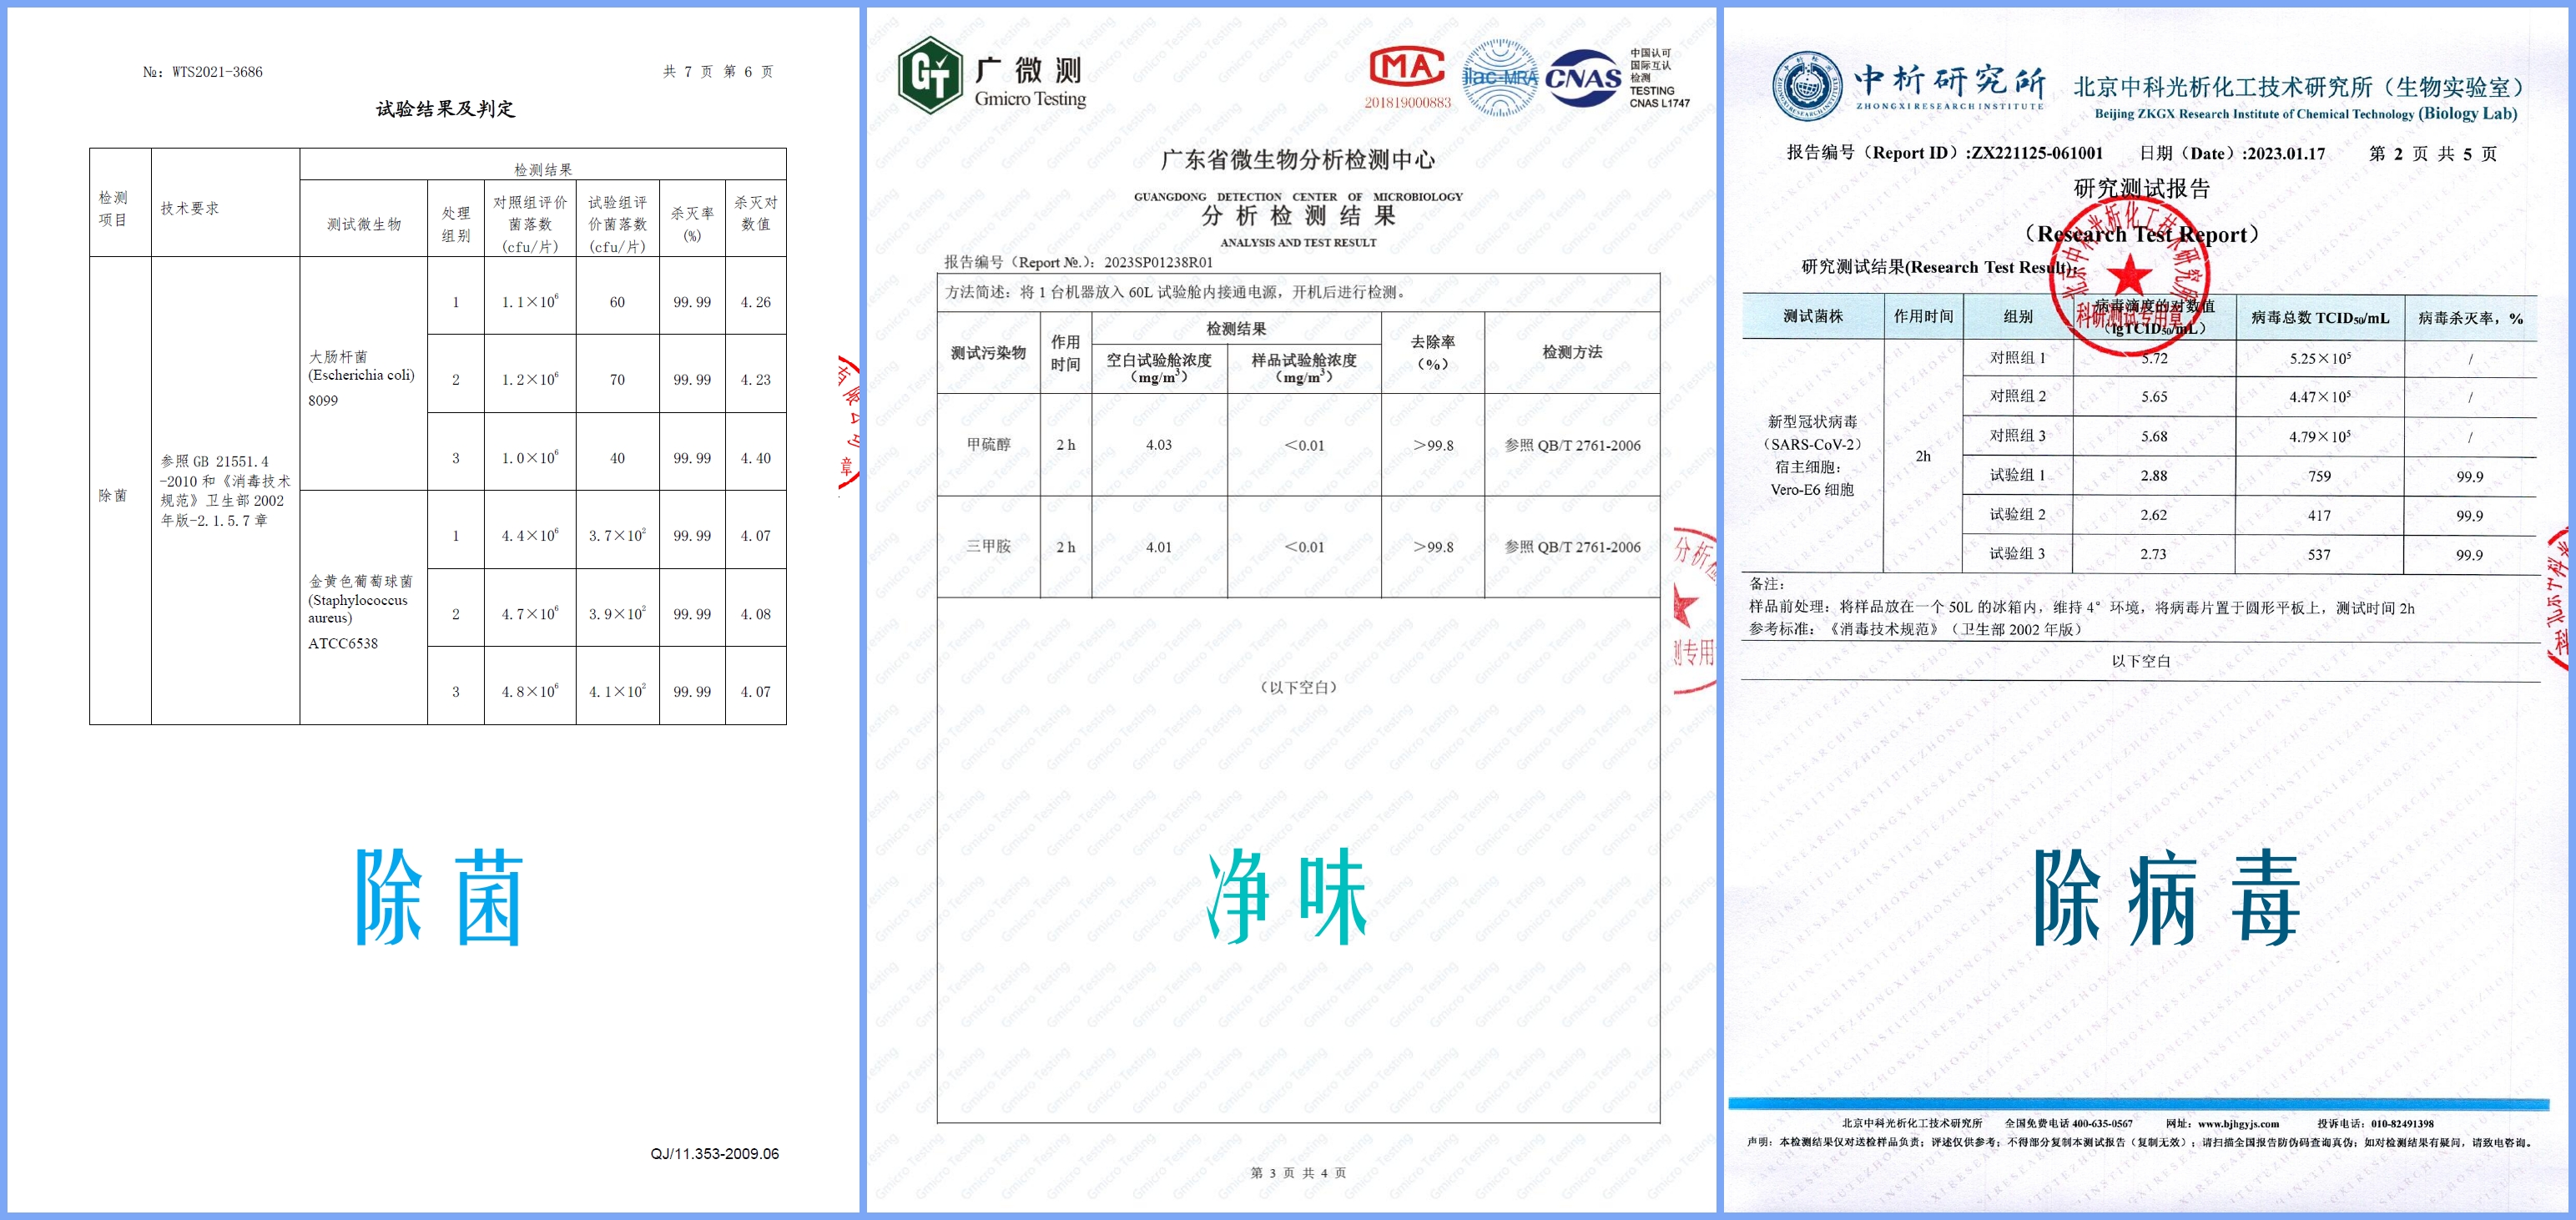The height and width of the screenshot is (1220, 2576).
Task: Click the 甲硫醇 pollutant row
Action: 988,444
